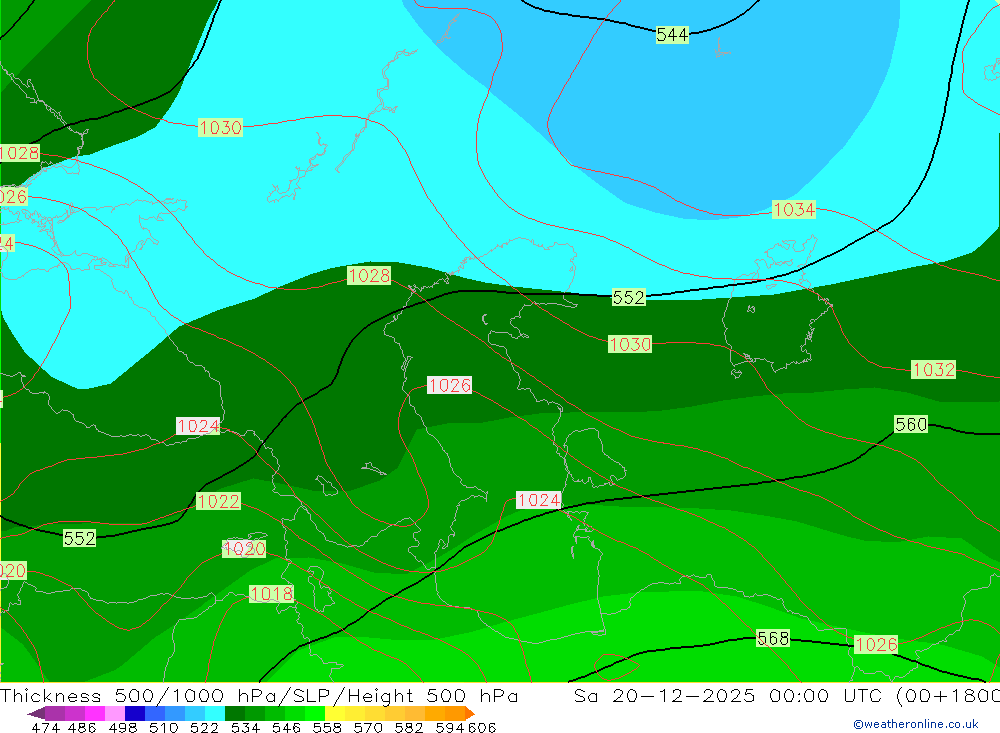Click the 552 label beside the 1028 isobar

tap(628, 297)
